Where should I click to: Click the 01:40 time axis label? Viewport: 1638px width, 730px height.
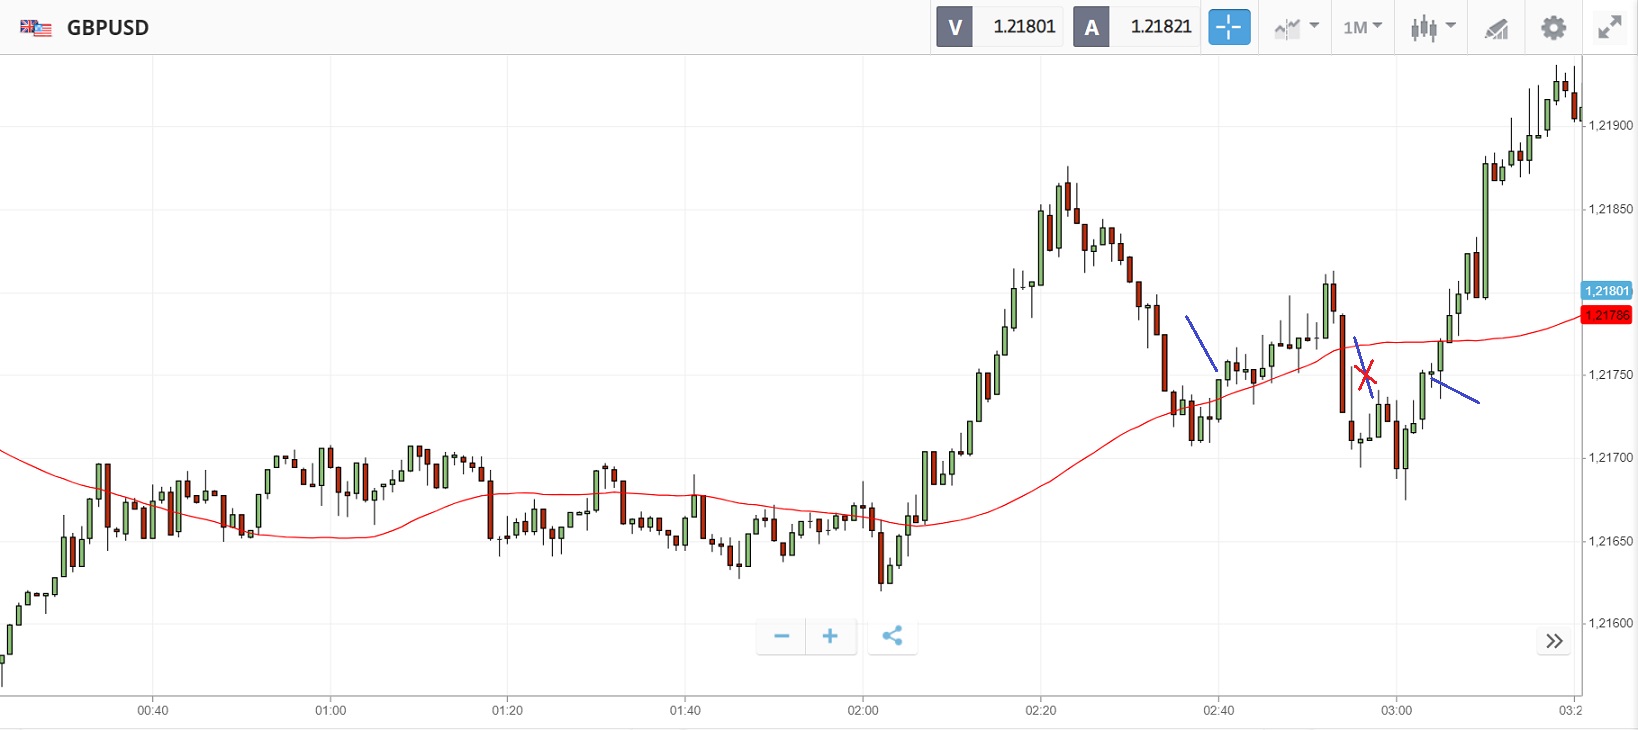click(685, 711)
